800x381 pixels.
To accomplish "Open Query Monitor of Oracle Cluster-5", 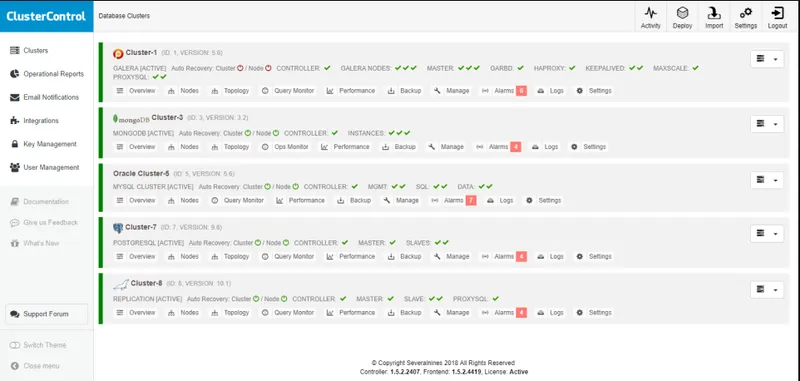I will (237, 200).
